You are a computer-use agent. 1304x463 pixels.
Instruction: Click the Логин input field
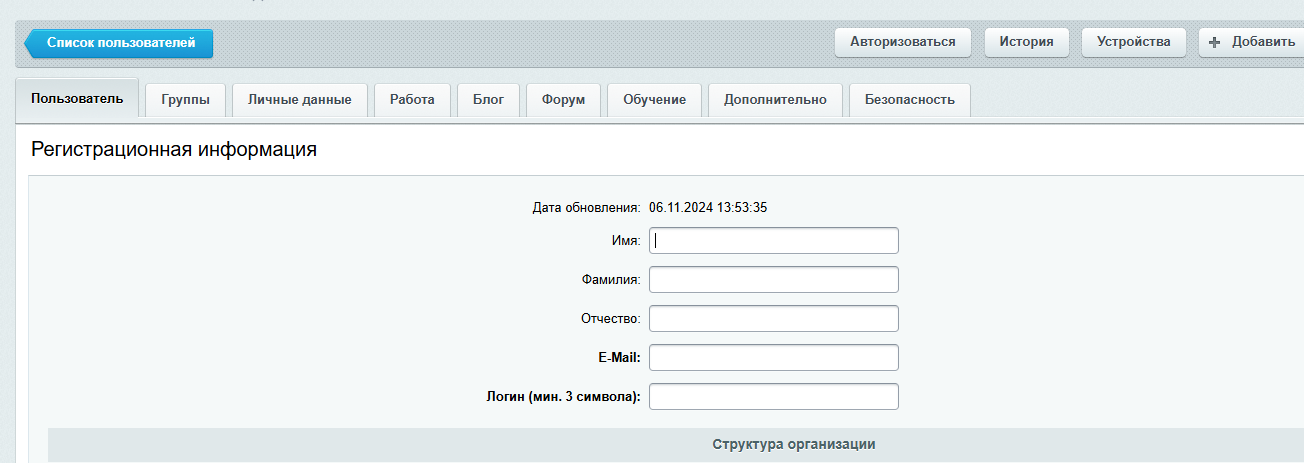tap(774, 397)
